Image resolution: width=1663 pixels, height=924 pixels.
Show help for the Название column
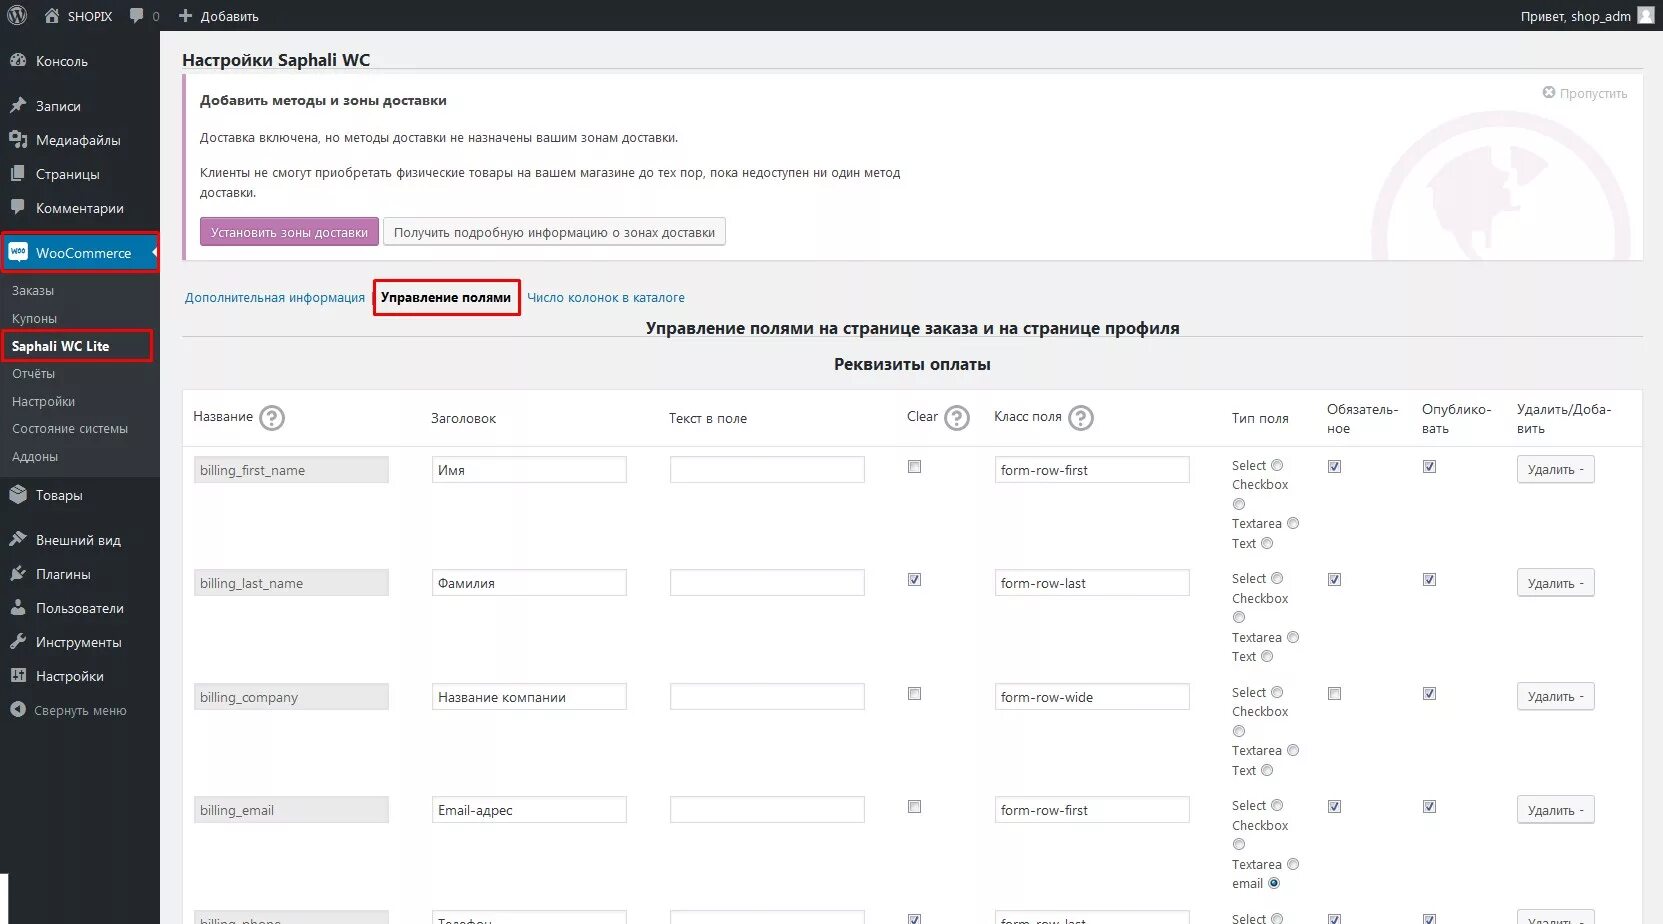[272, 417]
